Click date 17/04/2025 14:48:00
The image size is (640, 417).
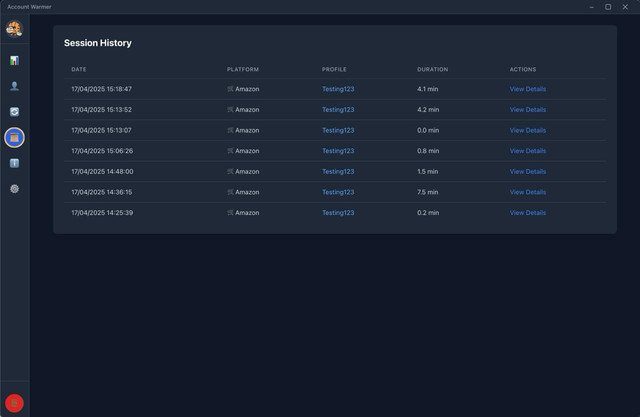102,171
